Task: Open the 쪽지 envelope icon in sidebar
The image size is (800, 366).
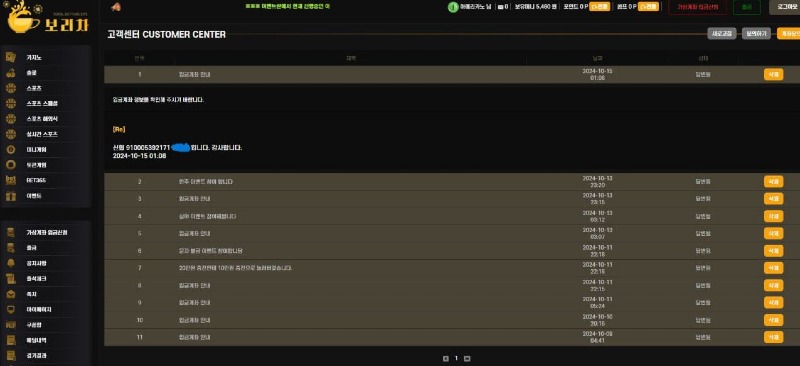Action: click(11, 294)
